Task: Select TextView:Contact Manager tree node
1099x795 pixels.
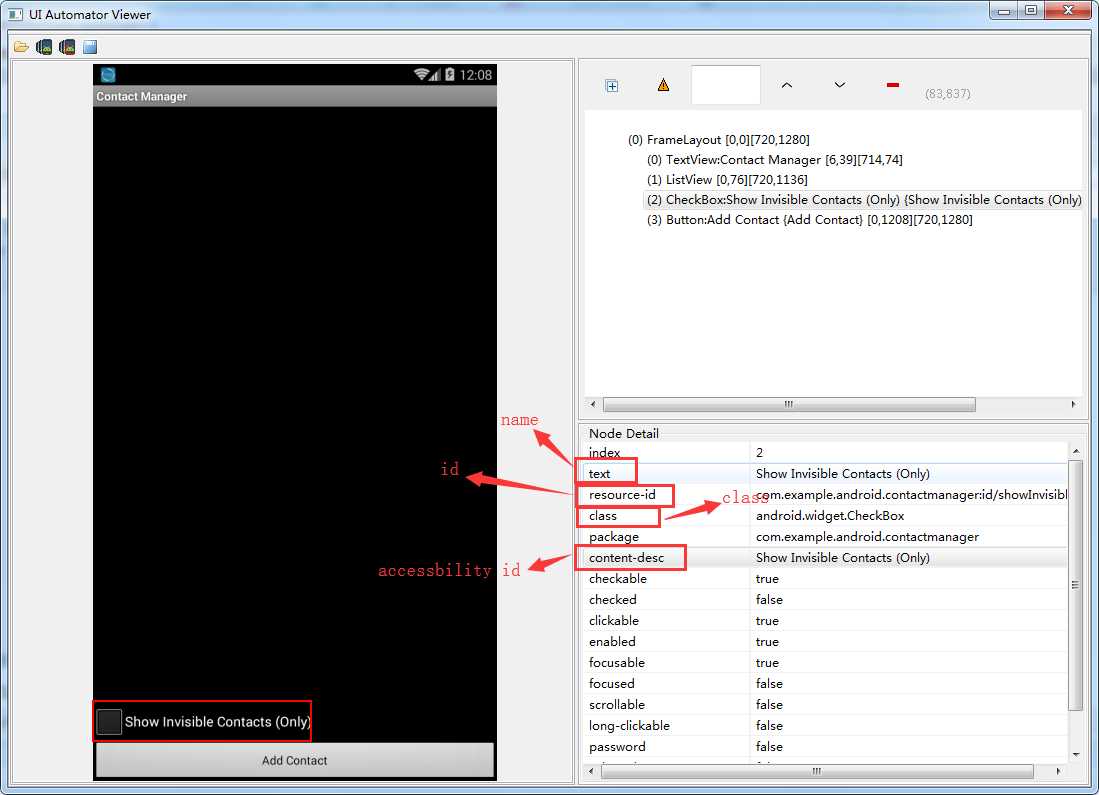Action: pyautogui.click(x=774, y=160)
